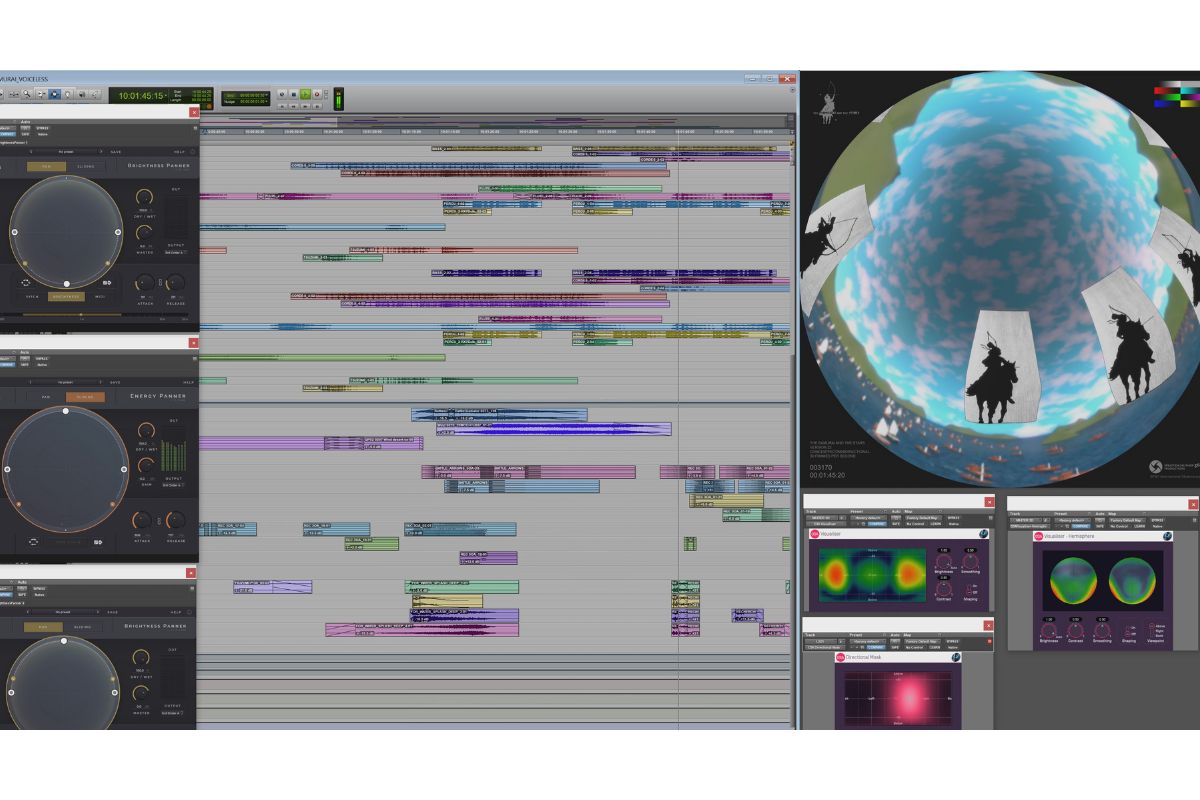
Task: Select the bottom white puck in top Brightness Panner
Action: [67, 284]
